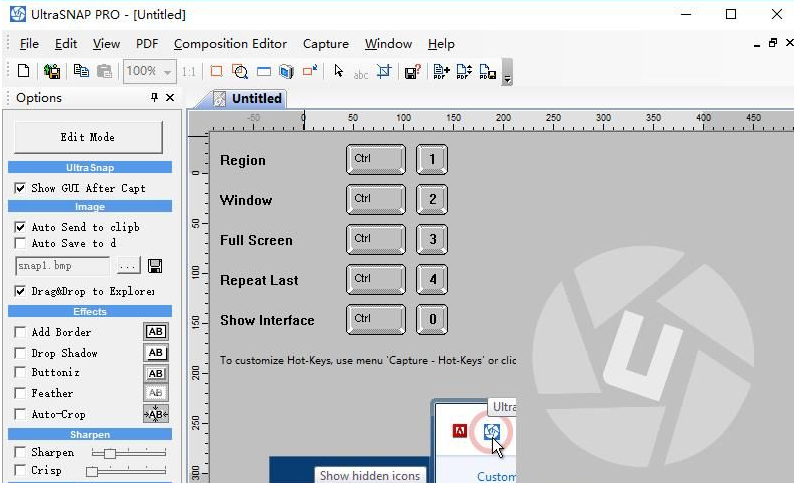Open the View menu
Image resolution: width=794 pixels, height=483 pixels.
pyautogui.click(x=106, y=44)
